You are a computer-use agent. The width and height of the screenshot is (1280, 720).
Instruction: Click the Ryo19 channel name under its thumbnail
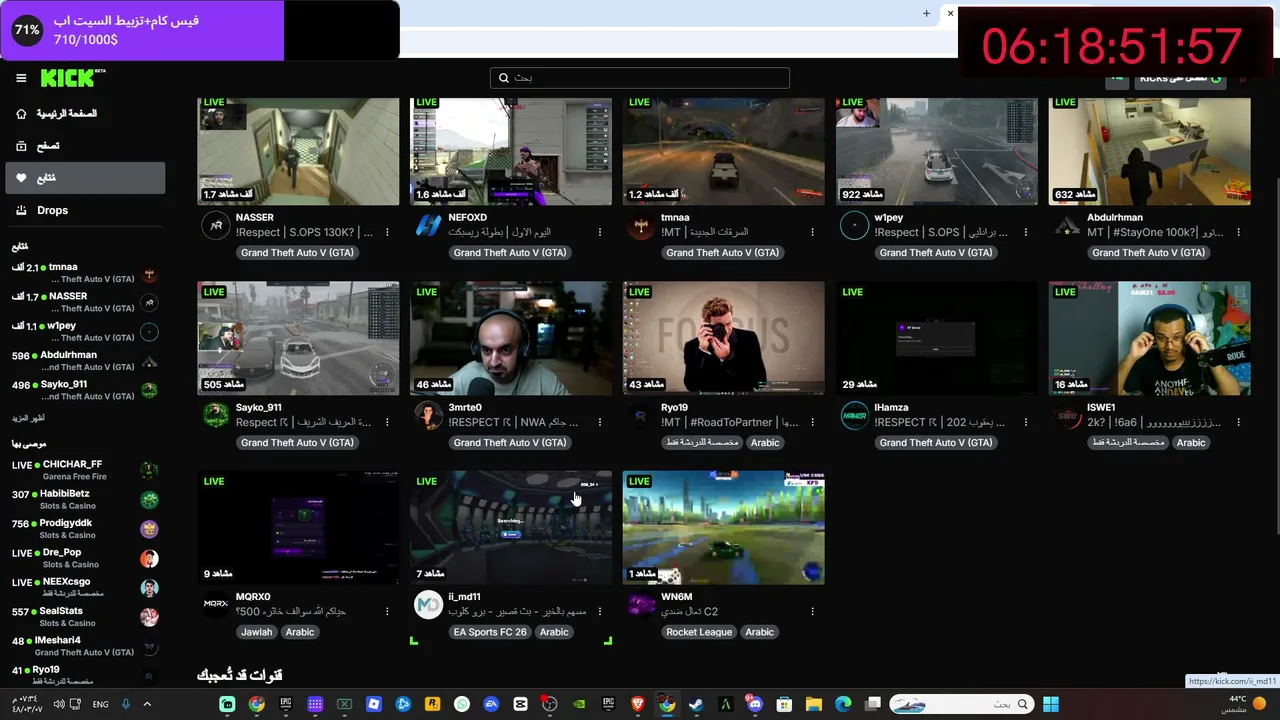[675, 408]
